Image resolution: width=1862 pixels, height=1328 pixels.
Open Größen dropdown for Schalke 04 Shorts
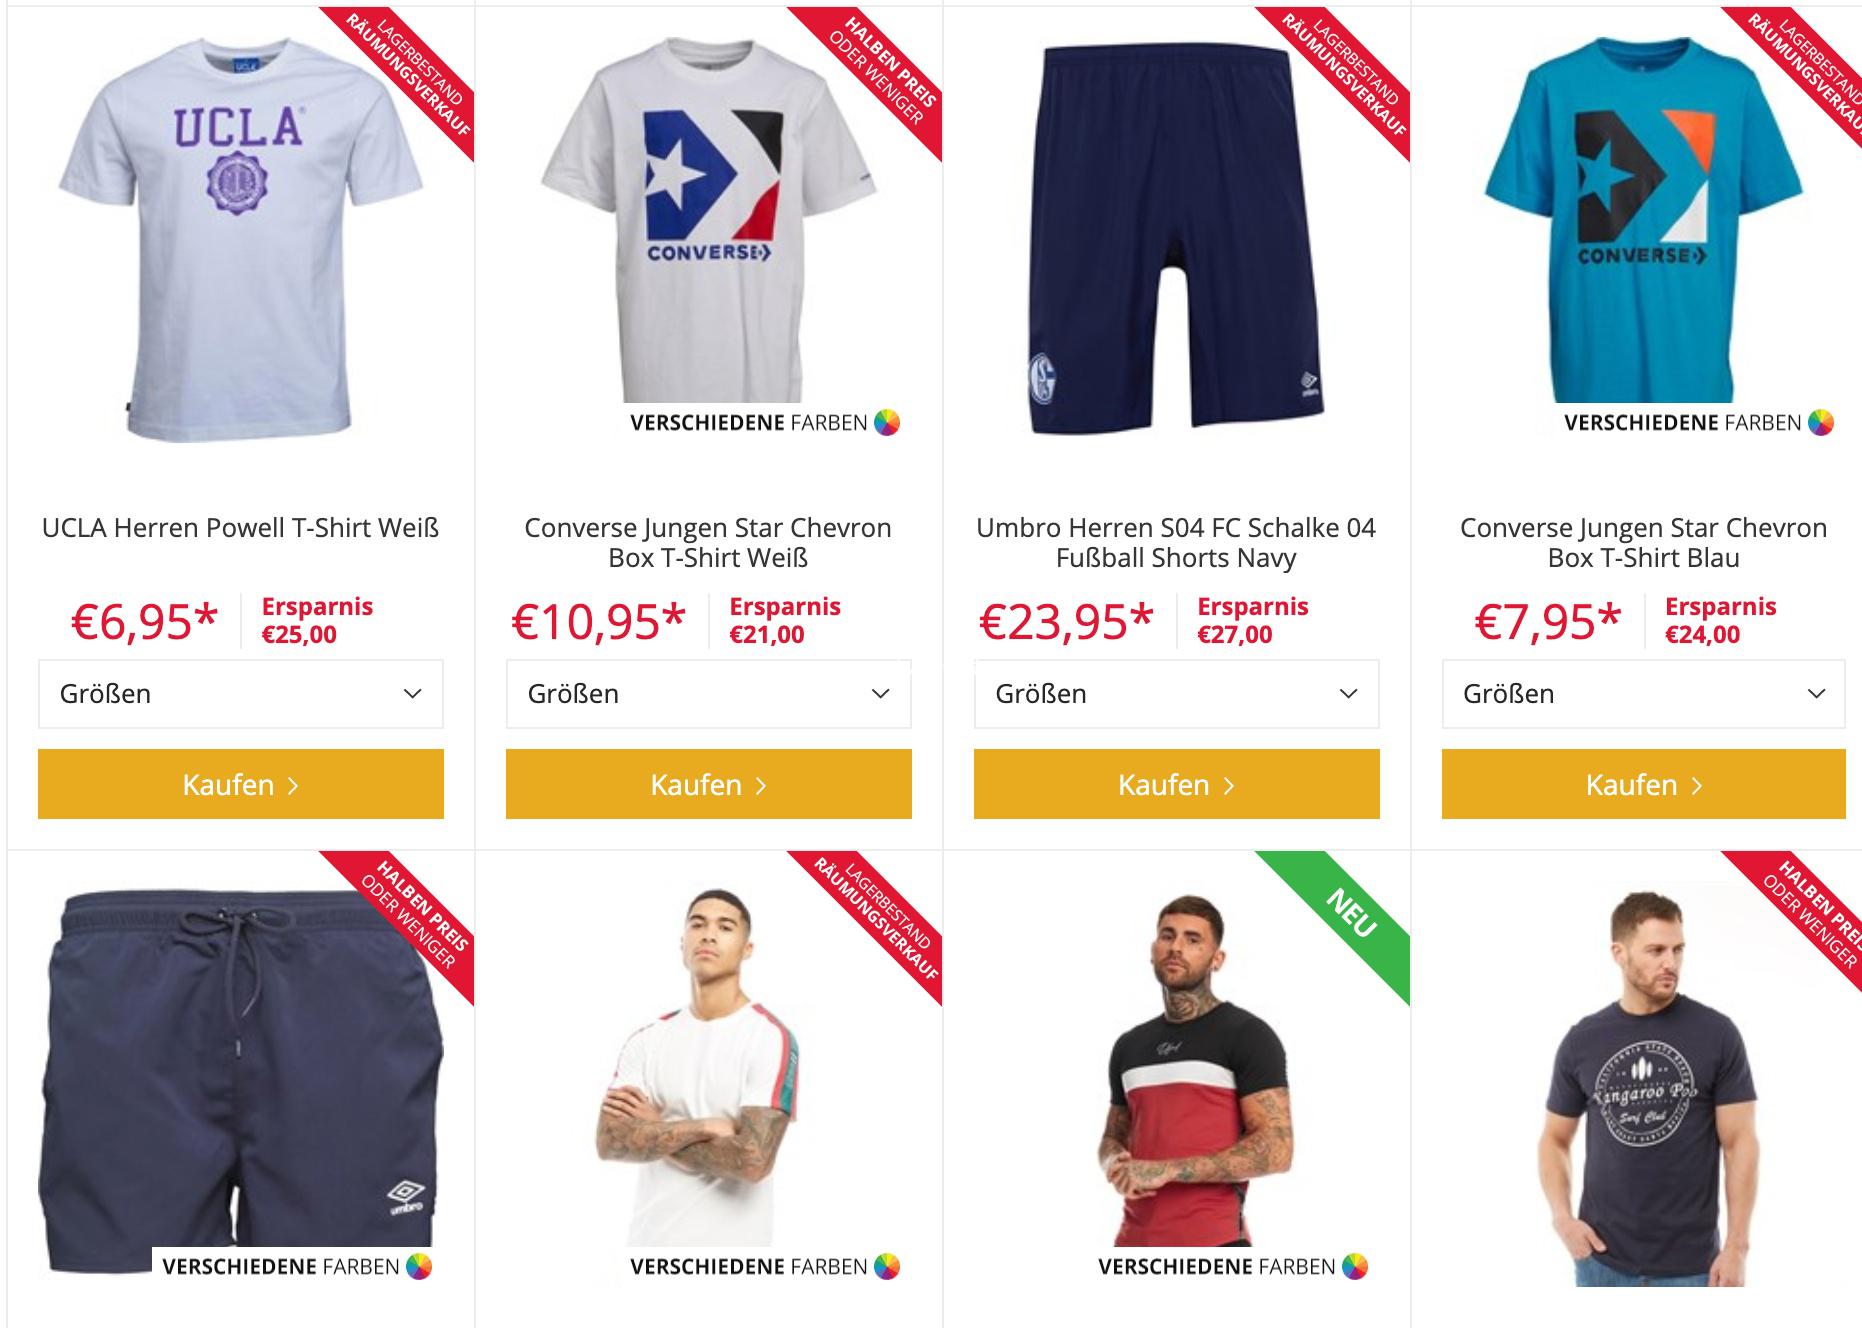[x=1177, y=694]
